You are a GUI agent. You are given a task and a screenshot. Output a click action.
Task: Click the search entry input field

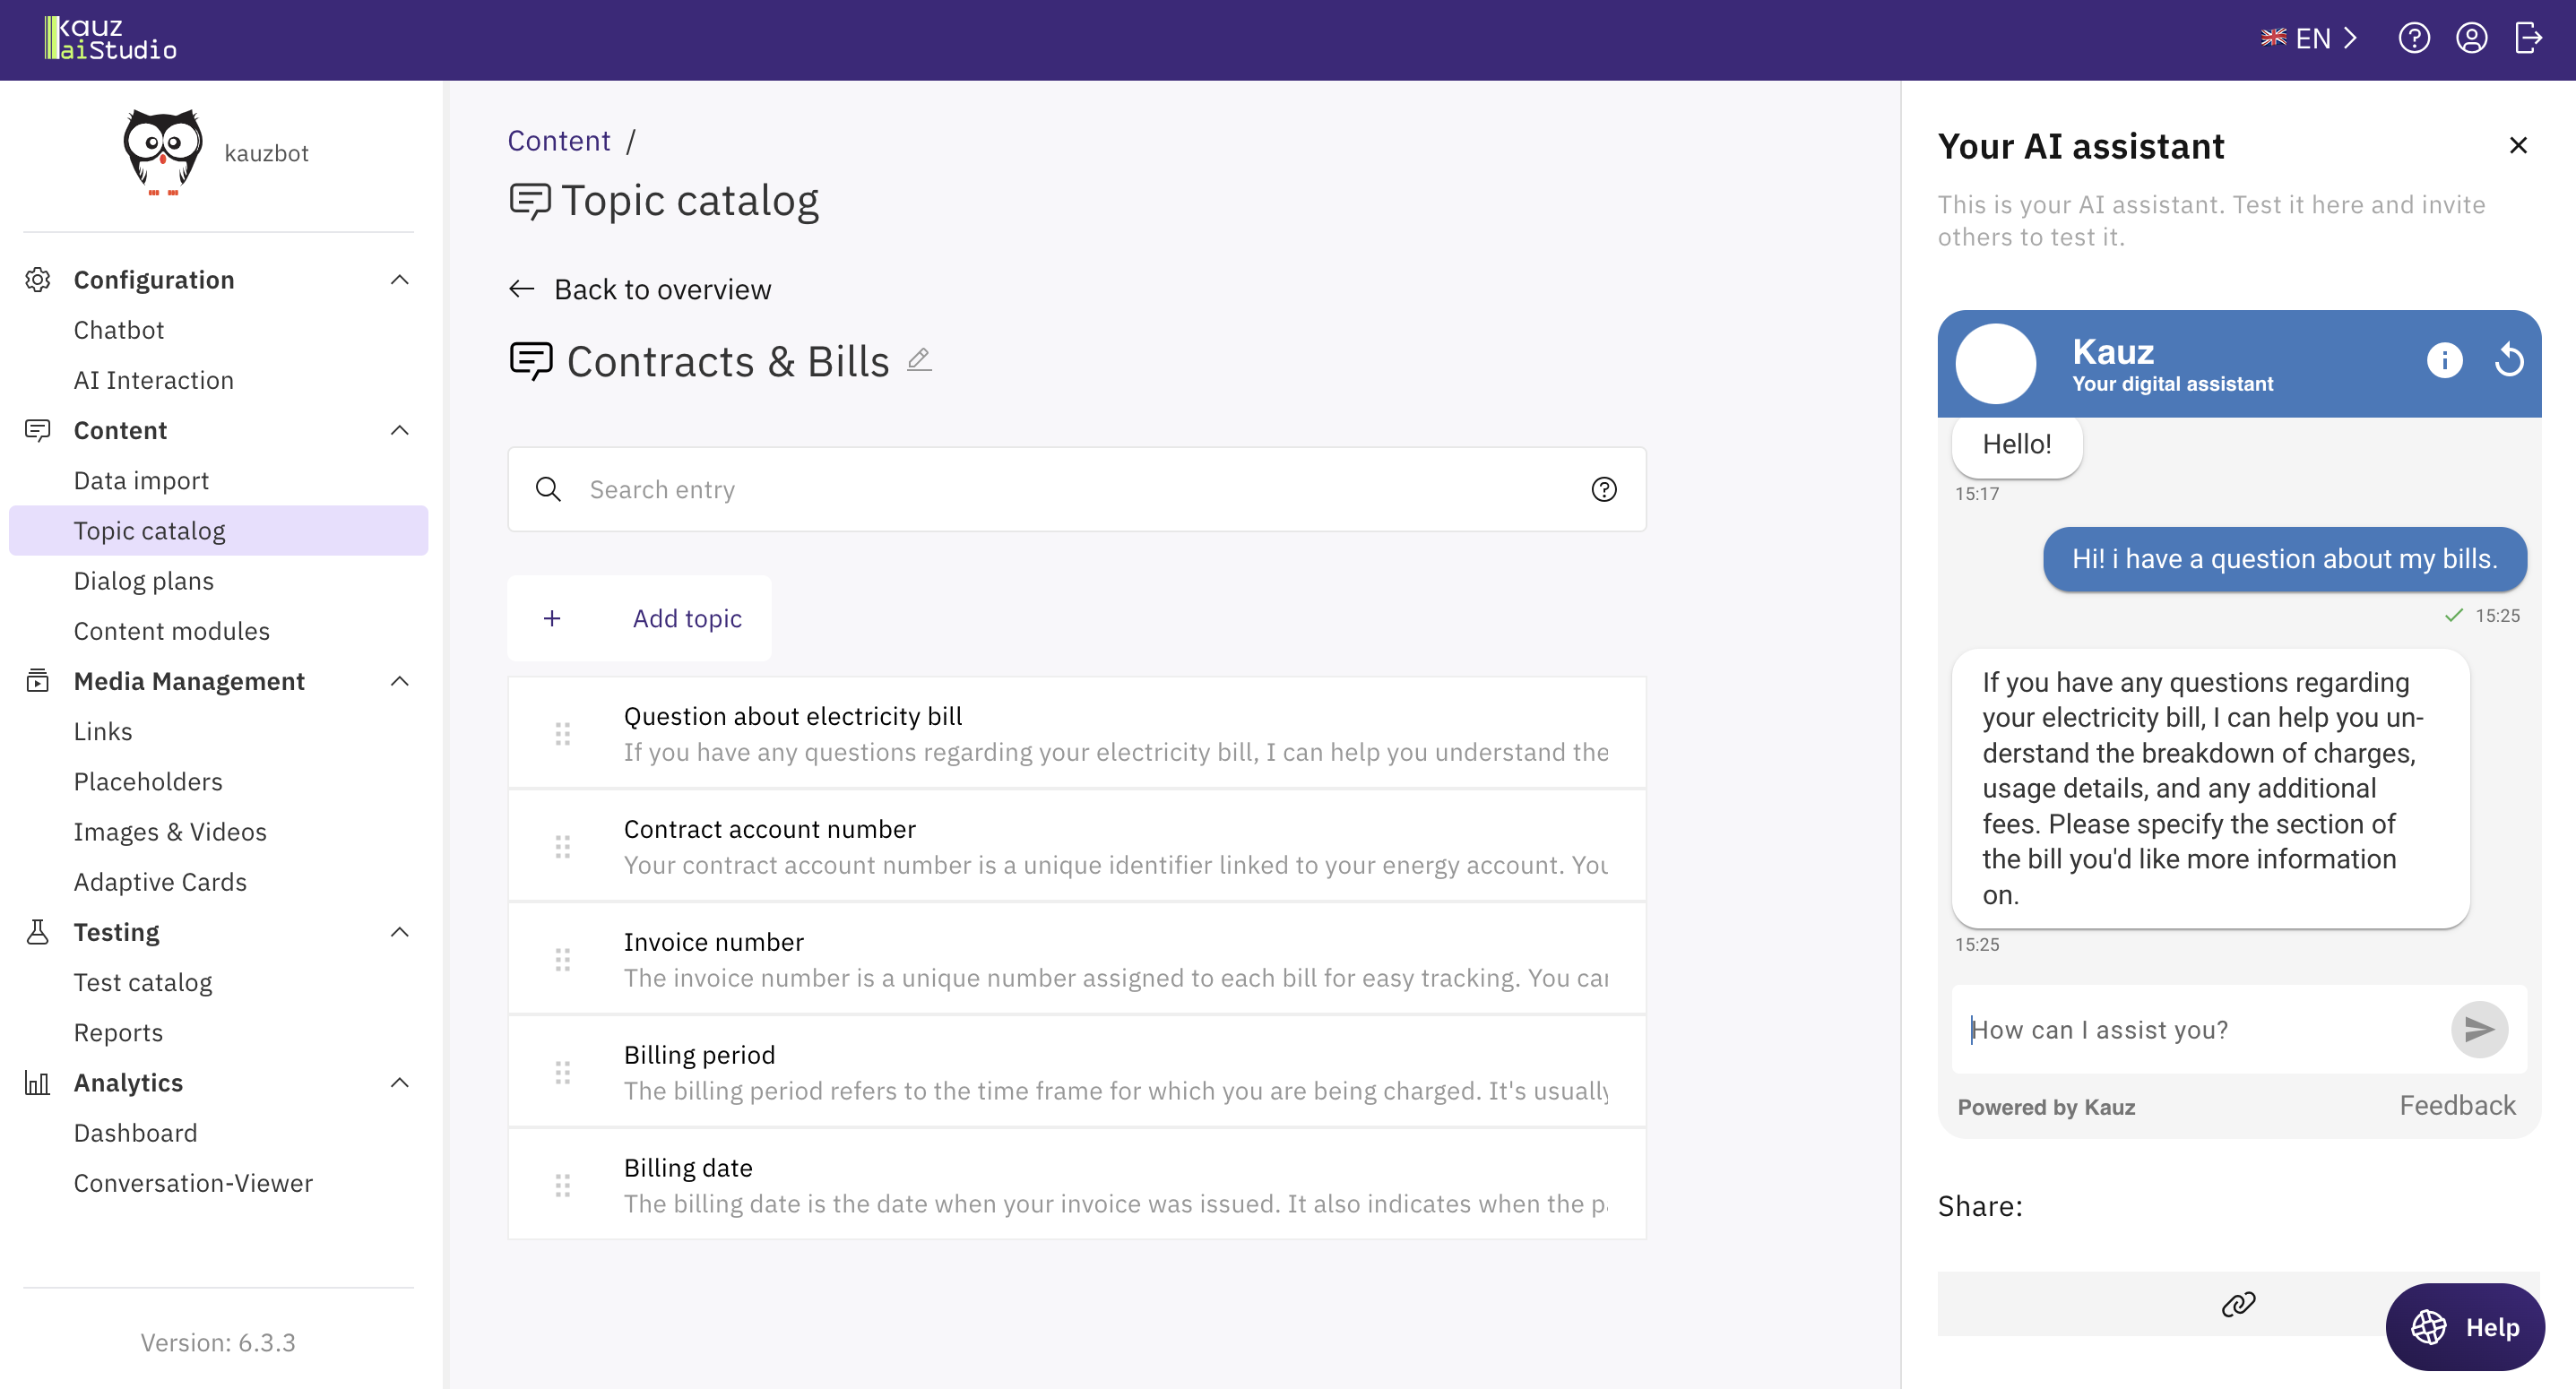pos(1076,489)
